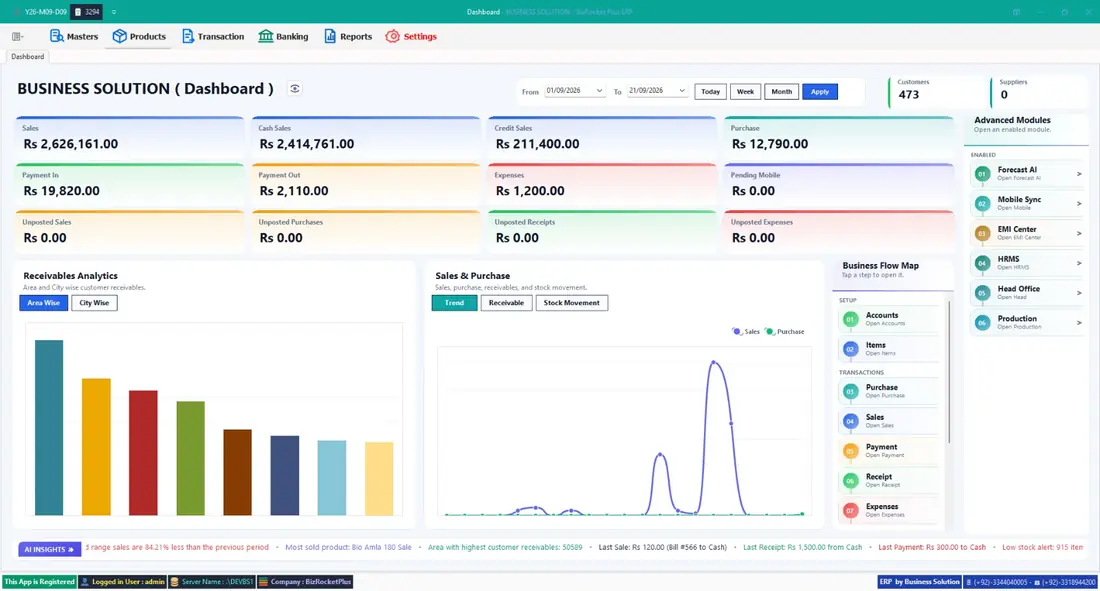The image size is (1100, 591).
Task: Click the logged-in user icon in status bar
Action: pyautogui.click(x=85, y=582)
